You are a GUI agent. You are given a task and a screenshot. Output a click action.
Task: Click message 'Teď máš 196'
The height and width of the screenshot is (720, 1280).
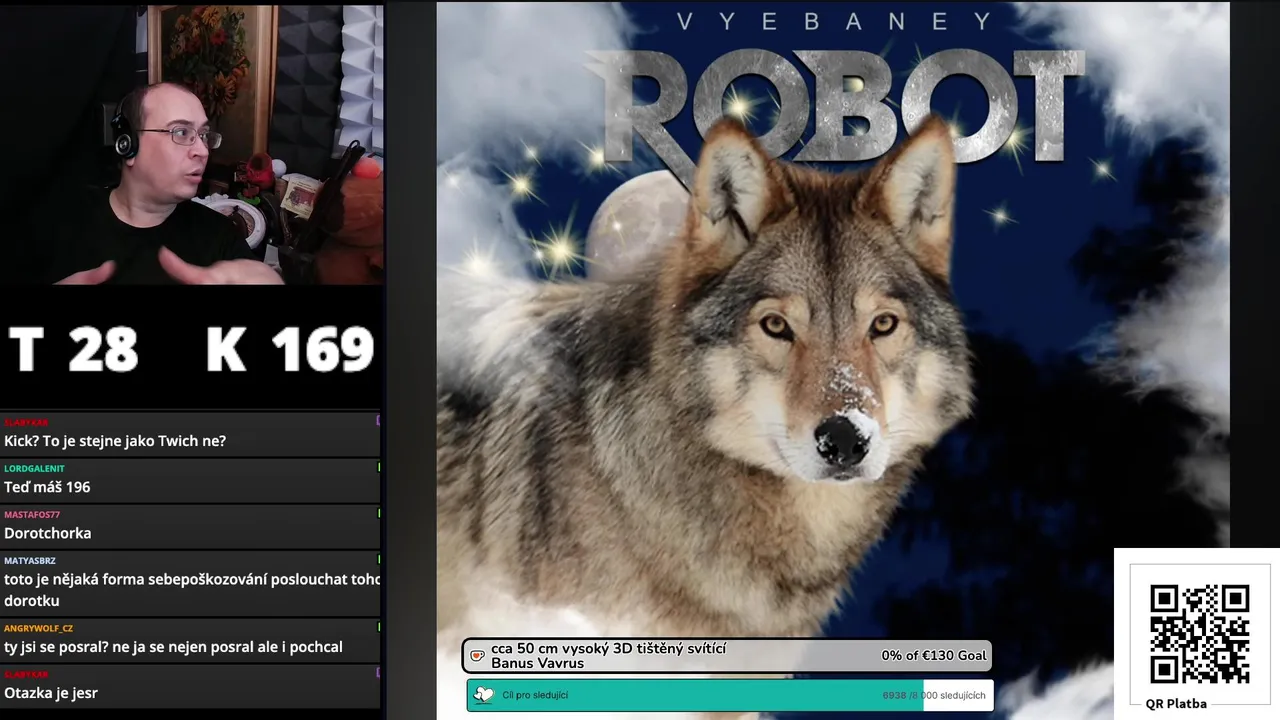47,487
